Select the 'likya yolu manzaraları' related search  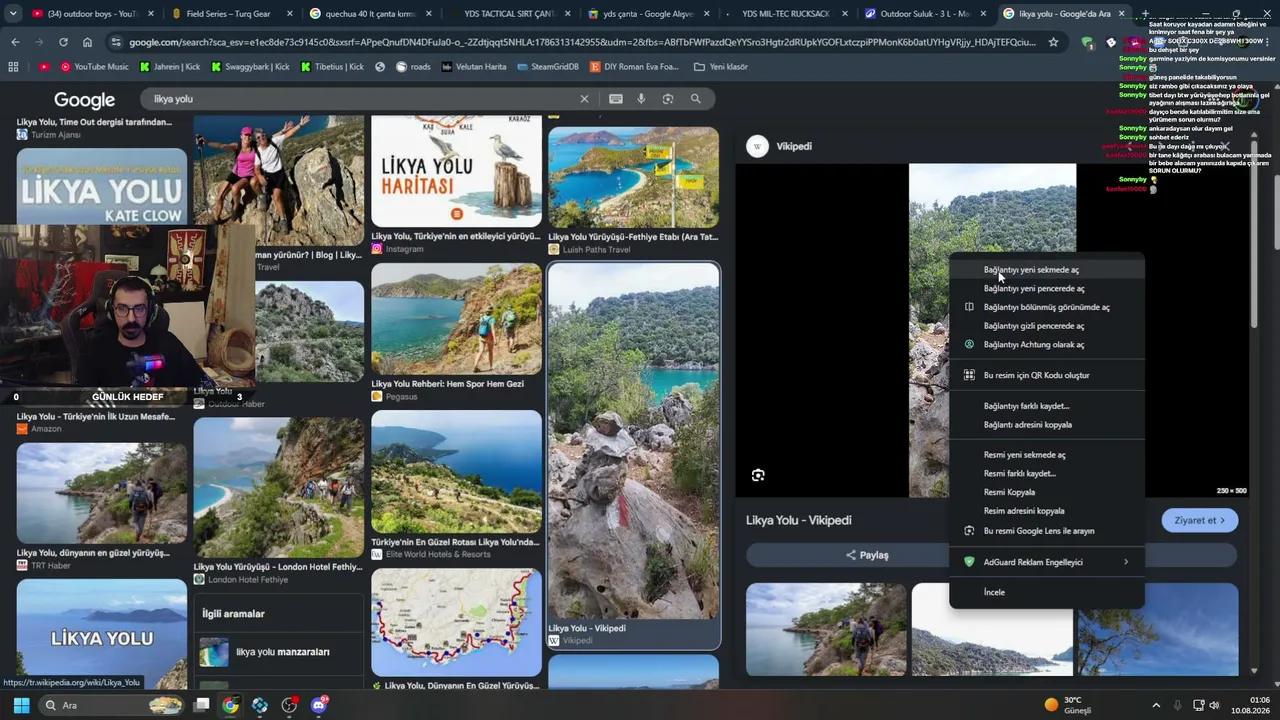pyautogui.click(x=279, y=652)
